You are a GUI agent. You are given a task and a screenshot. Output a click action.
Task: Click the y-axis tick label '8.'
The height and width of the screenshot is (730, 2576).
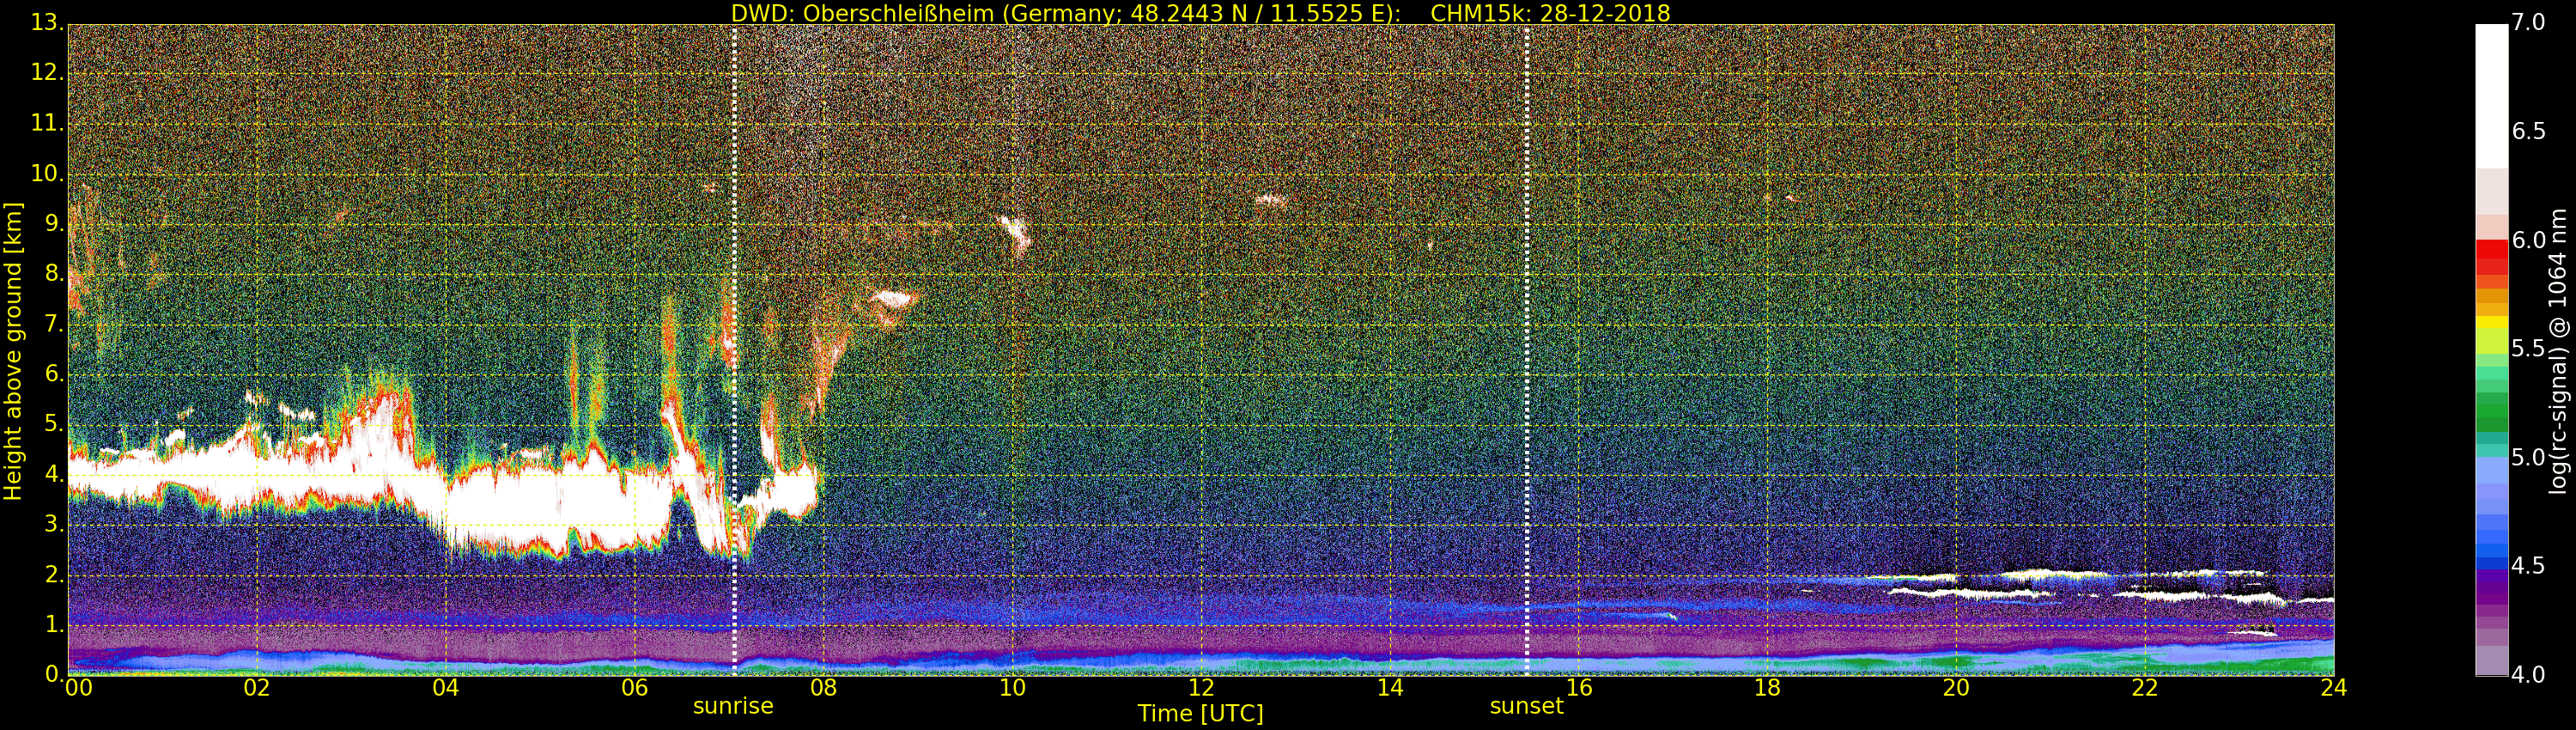coord(54,274)
